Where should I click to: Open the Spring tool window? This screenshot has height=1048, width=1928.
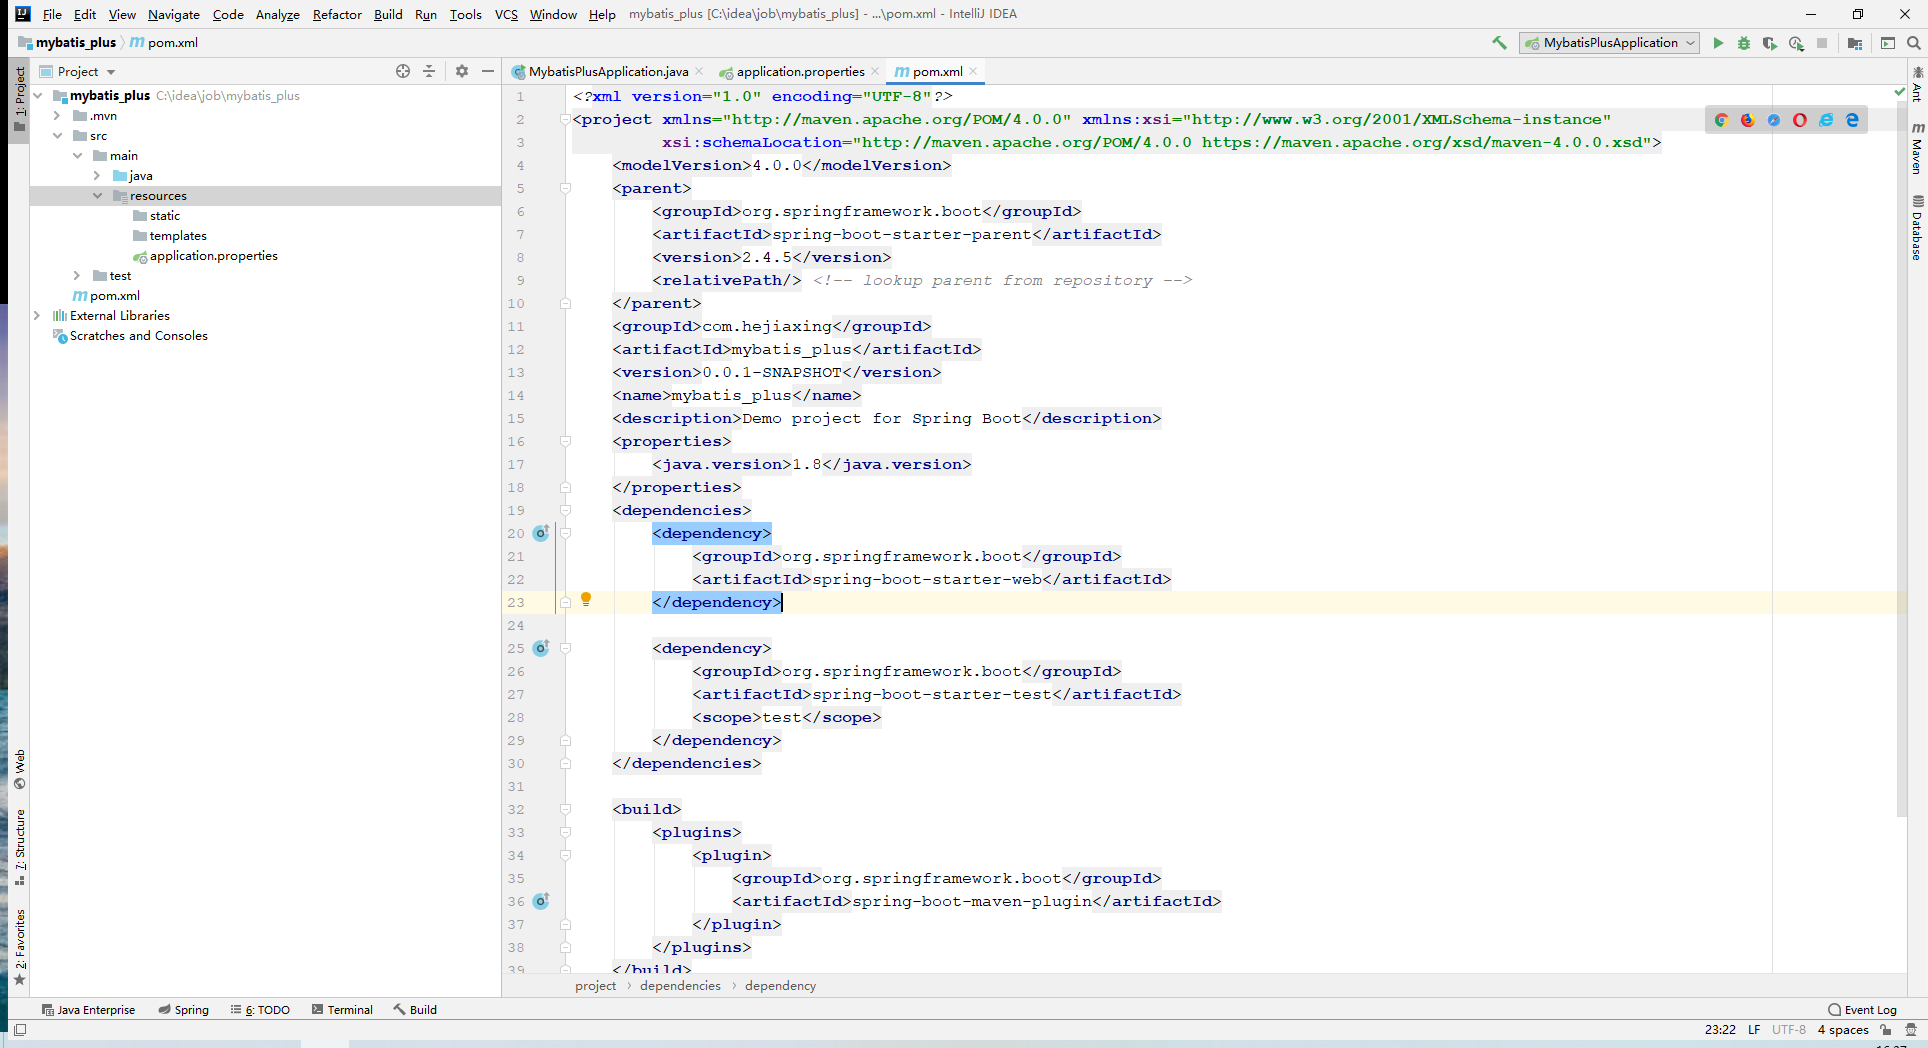(183, 1010)
